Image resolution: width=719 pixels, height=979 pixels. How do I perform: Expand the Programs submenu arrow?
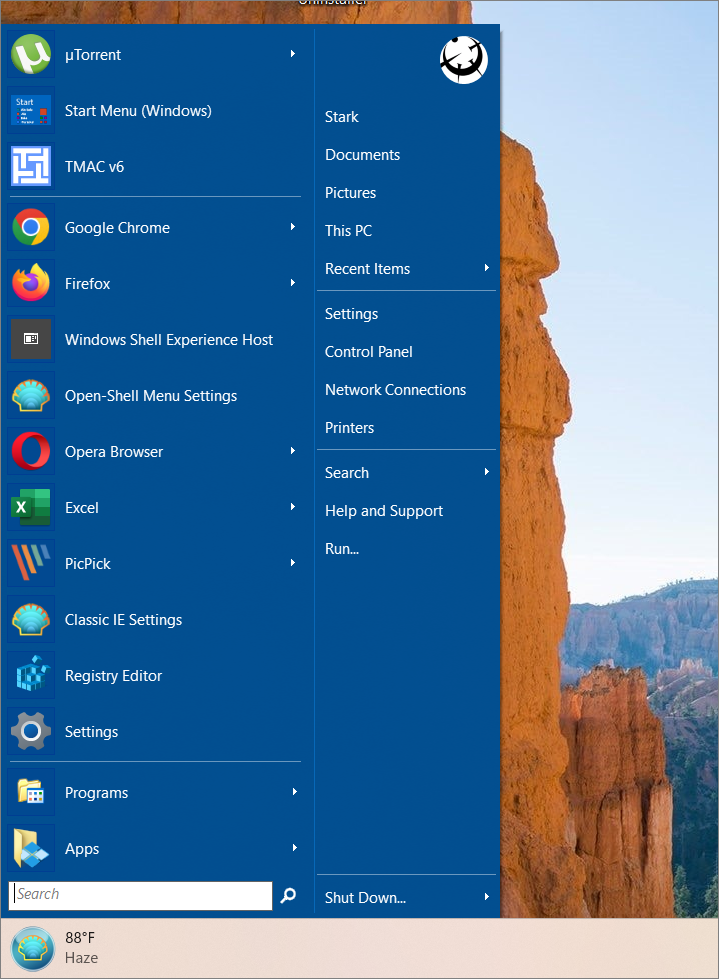(294, 792)
